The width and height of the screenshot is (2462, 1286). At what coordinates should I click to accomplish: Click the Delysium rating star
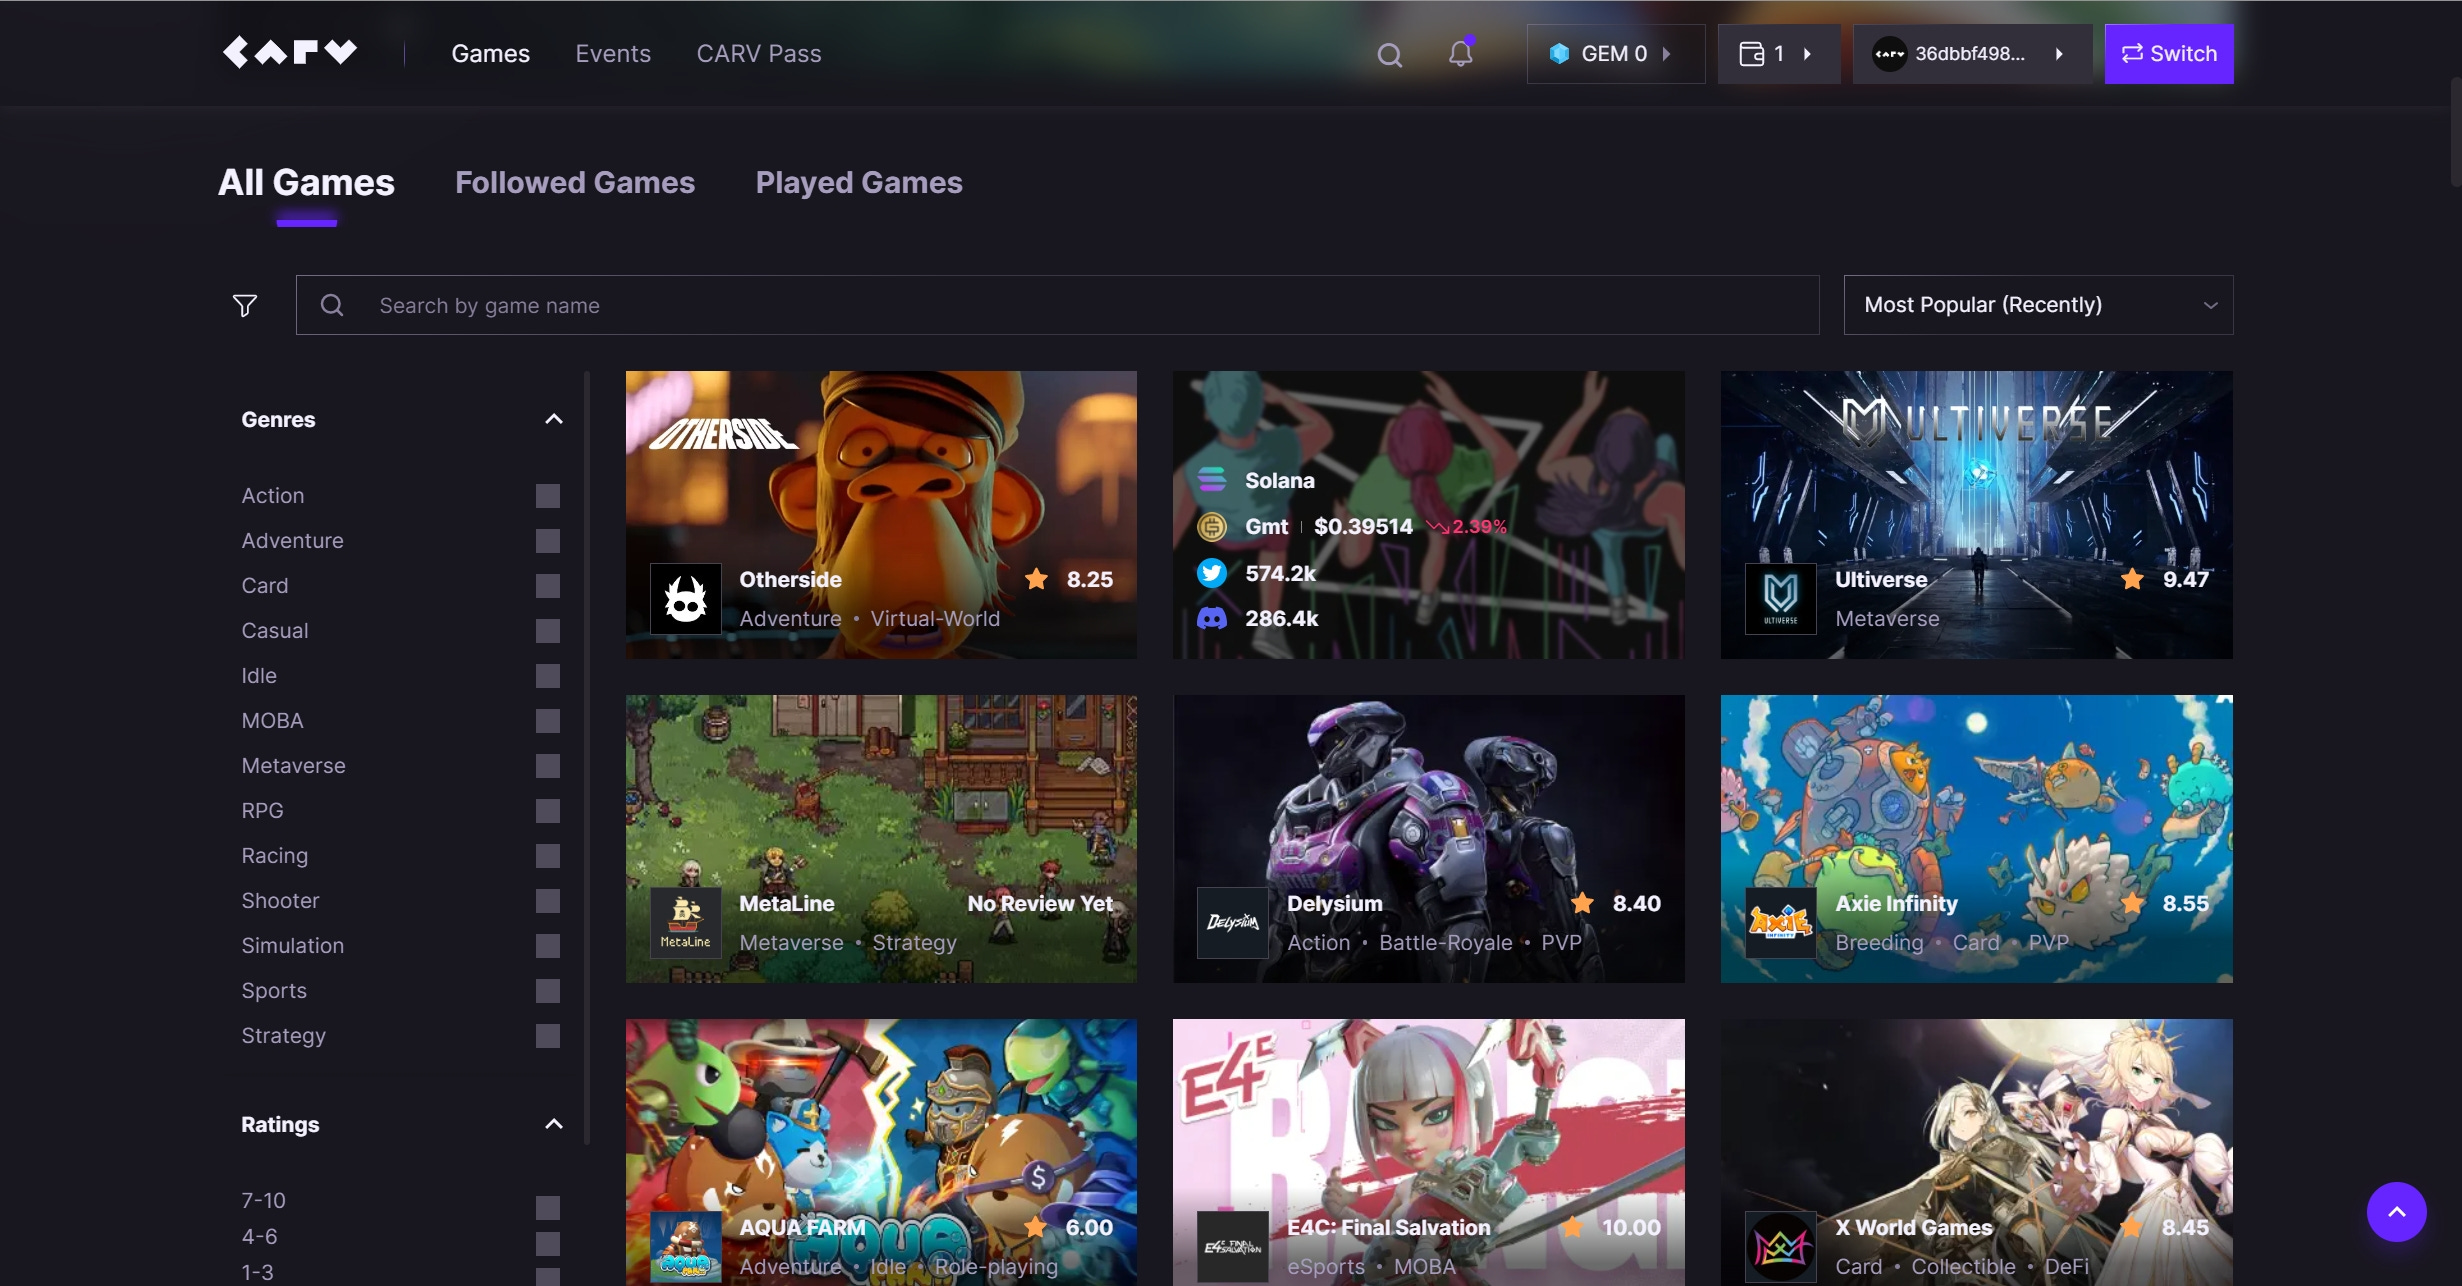[x=1582, y=902]
